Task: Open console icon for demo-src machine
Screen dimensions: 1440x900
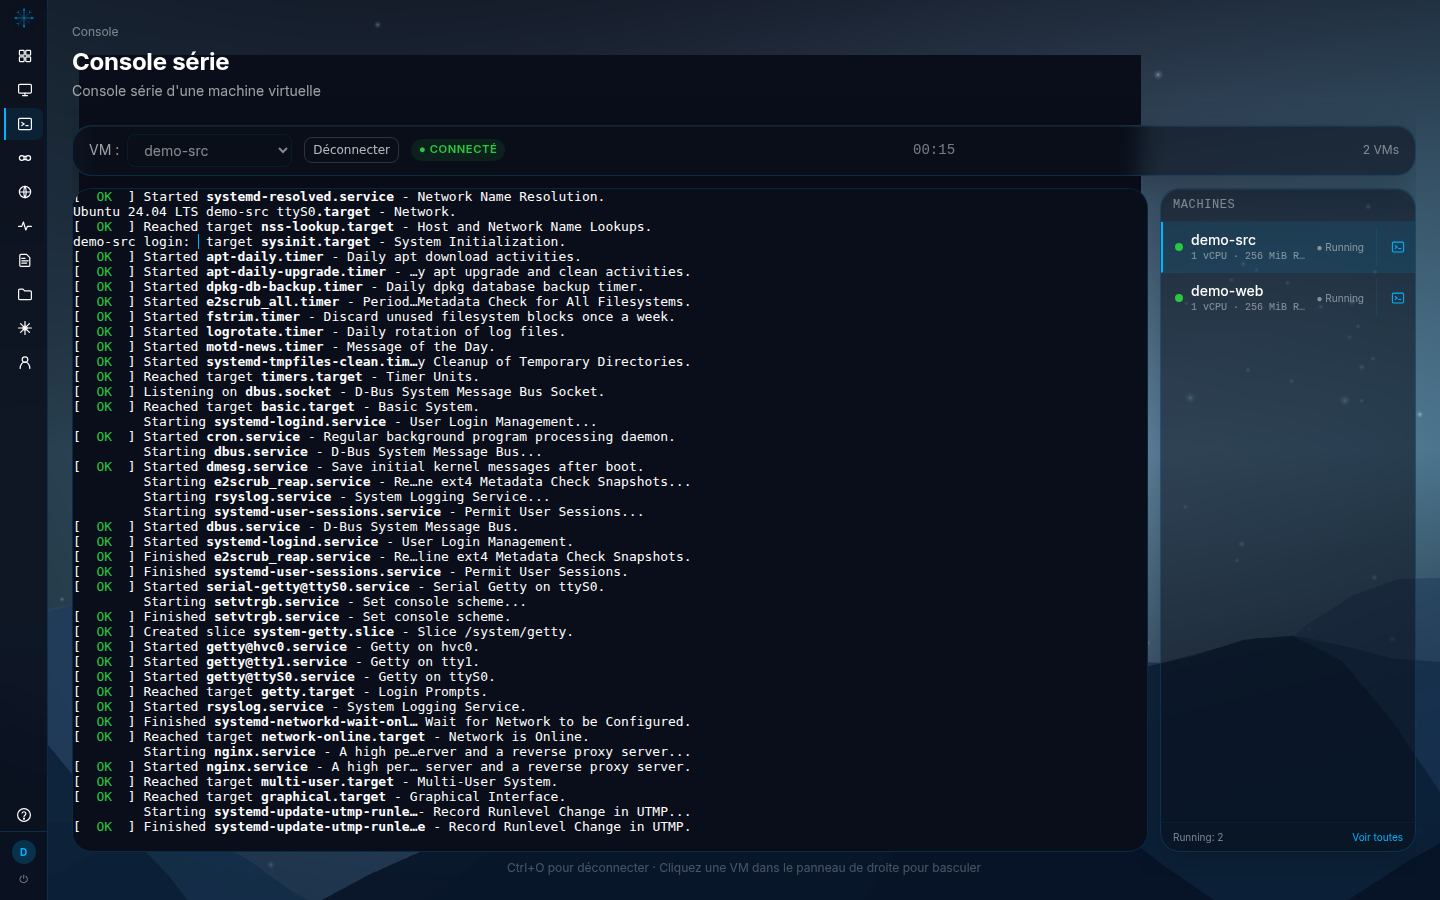Action: [x=1398, y=247]
